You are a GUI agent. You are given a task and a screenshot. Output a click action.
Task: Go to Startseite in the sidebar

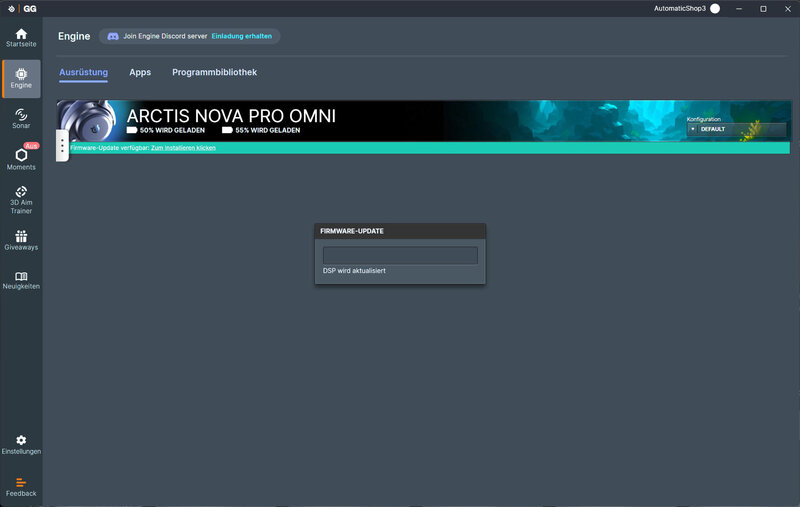coord(21,38)
